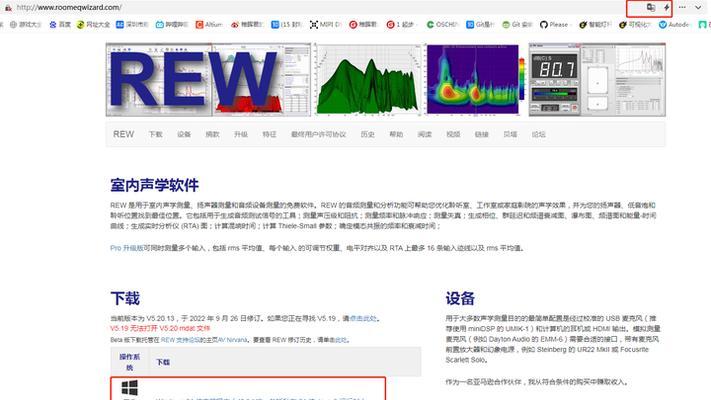Screen dimensions: 711x400
Task: Click the red V5.19 warning text
Action: click(x=160, y=328)
